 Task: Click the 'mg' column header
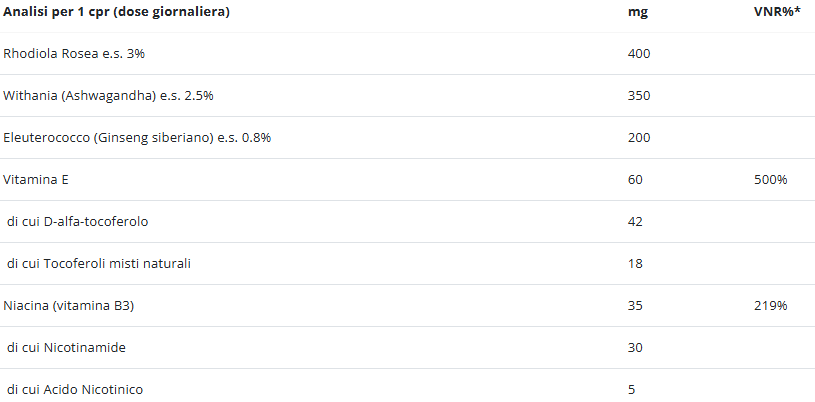click(x=637, y=12)
